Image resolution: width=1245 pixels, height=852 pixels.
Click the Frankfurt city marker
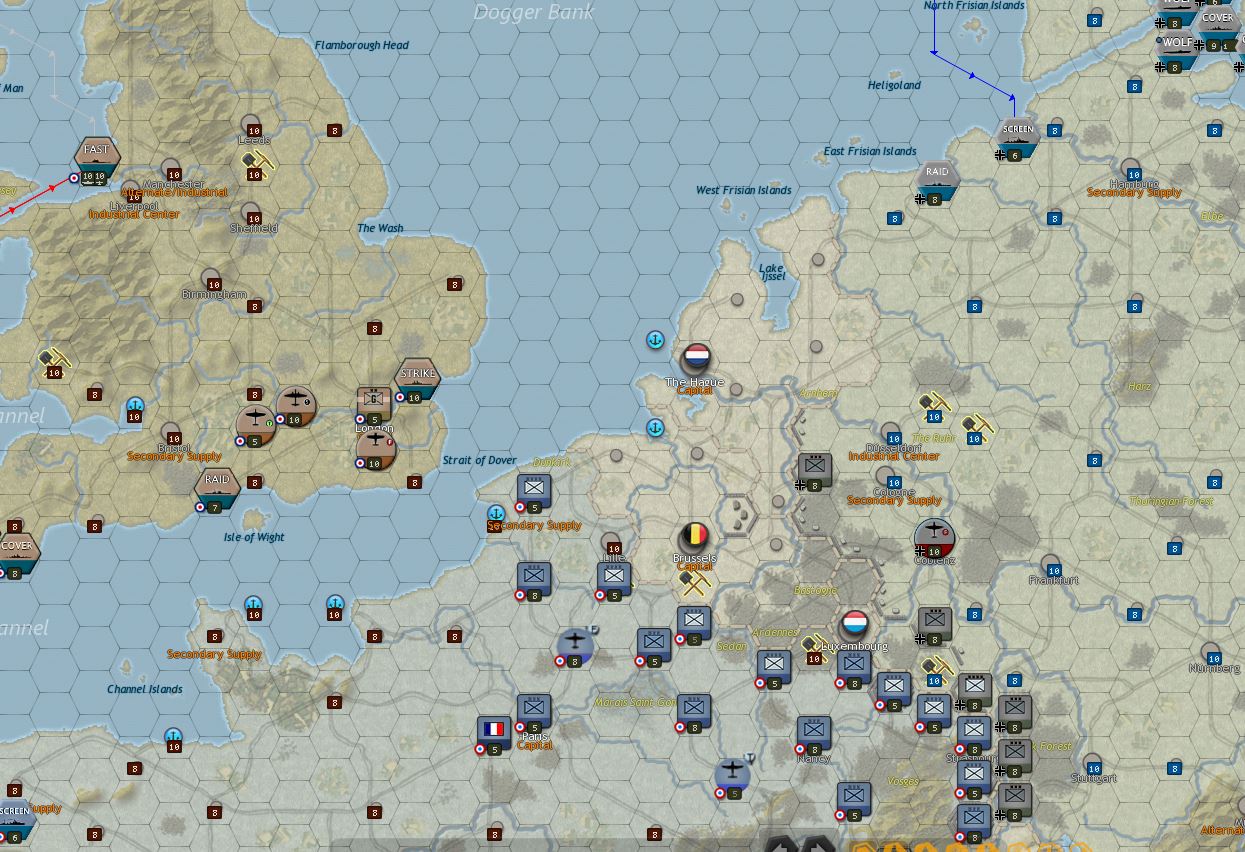pyautogui.click(x=1051, y=565)
